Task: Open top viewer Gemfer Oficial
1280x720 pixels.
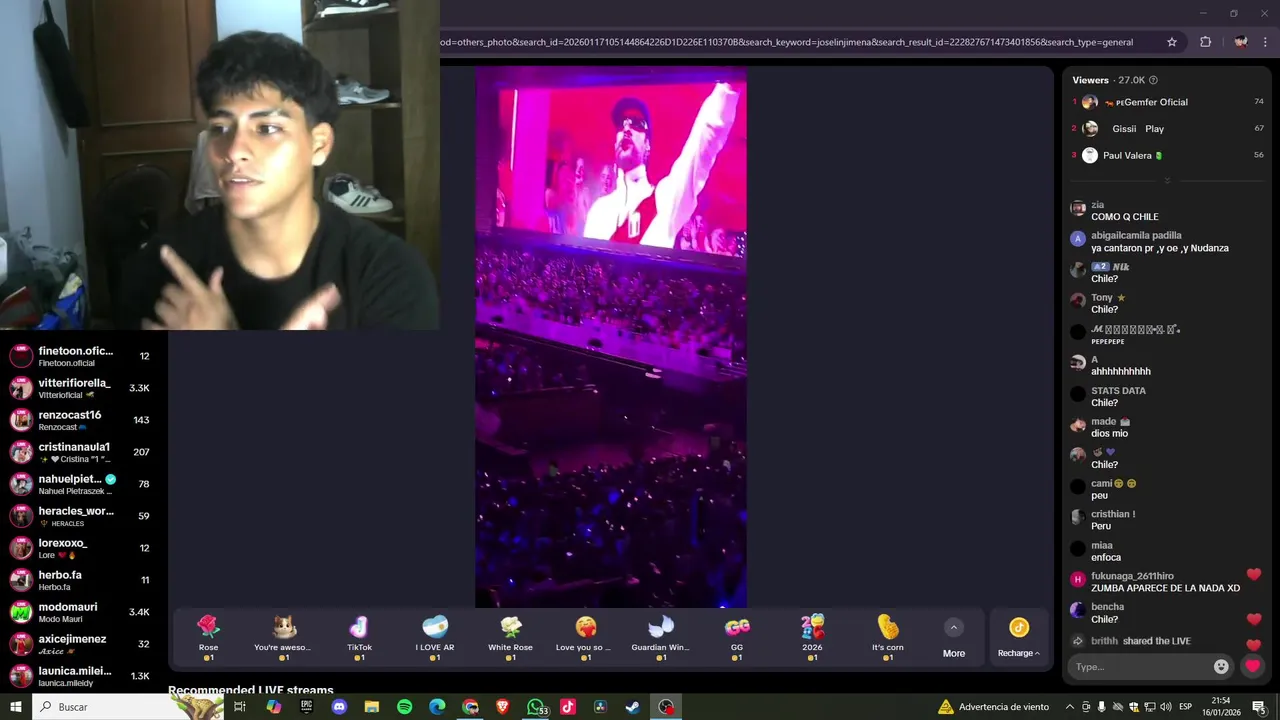Action: pos(1168,102)
